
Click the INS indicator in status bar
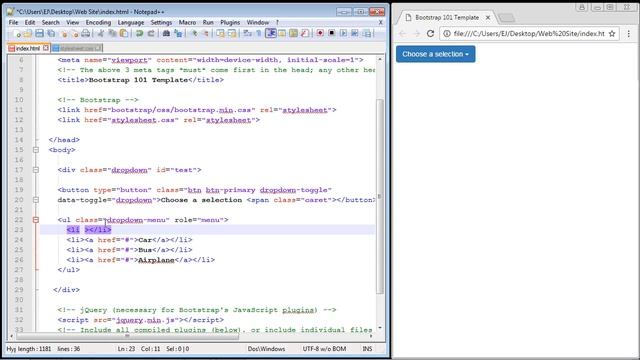(367, 349)
